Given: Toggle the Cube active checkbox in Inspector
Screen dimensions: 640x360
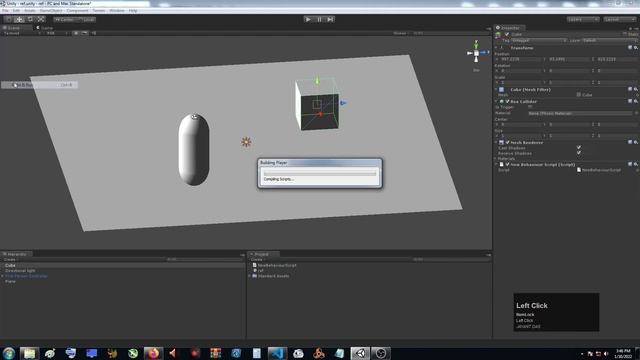Looking at the screenshot, I should 507,35.
